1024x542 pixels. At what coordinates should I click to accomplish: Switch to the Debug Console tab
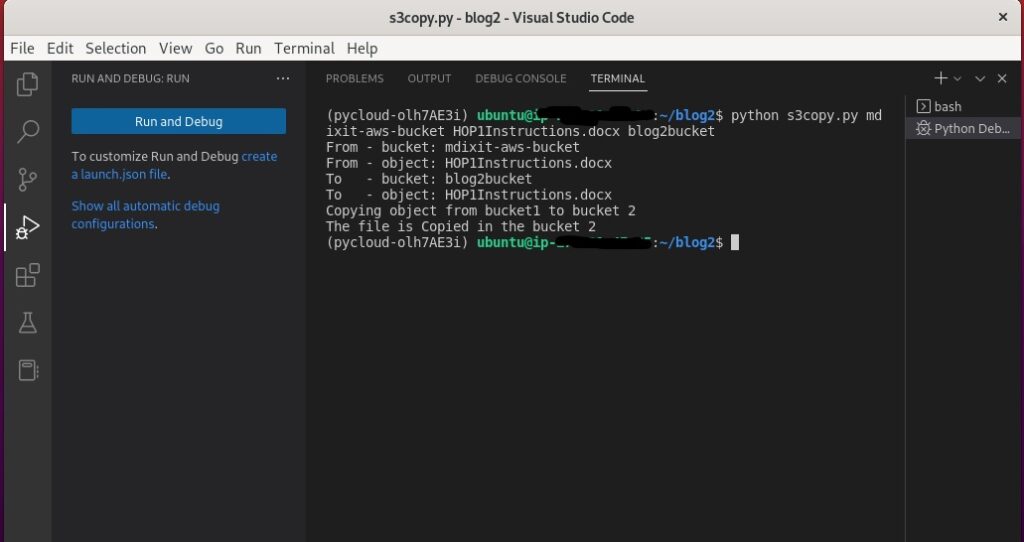pos(520,78)
